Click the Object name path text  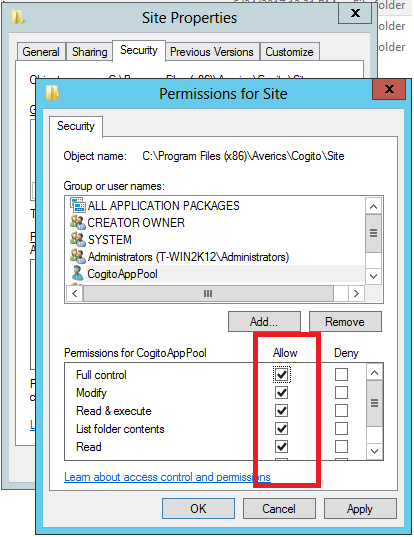tap(243, 156)
